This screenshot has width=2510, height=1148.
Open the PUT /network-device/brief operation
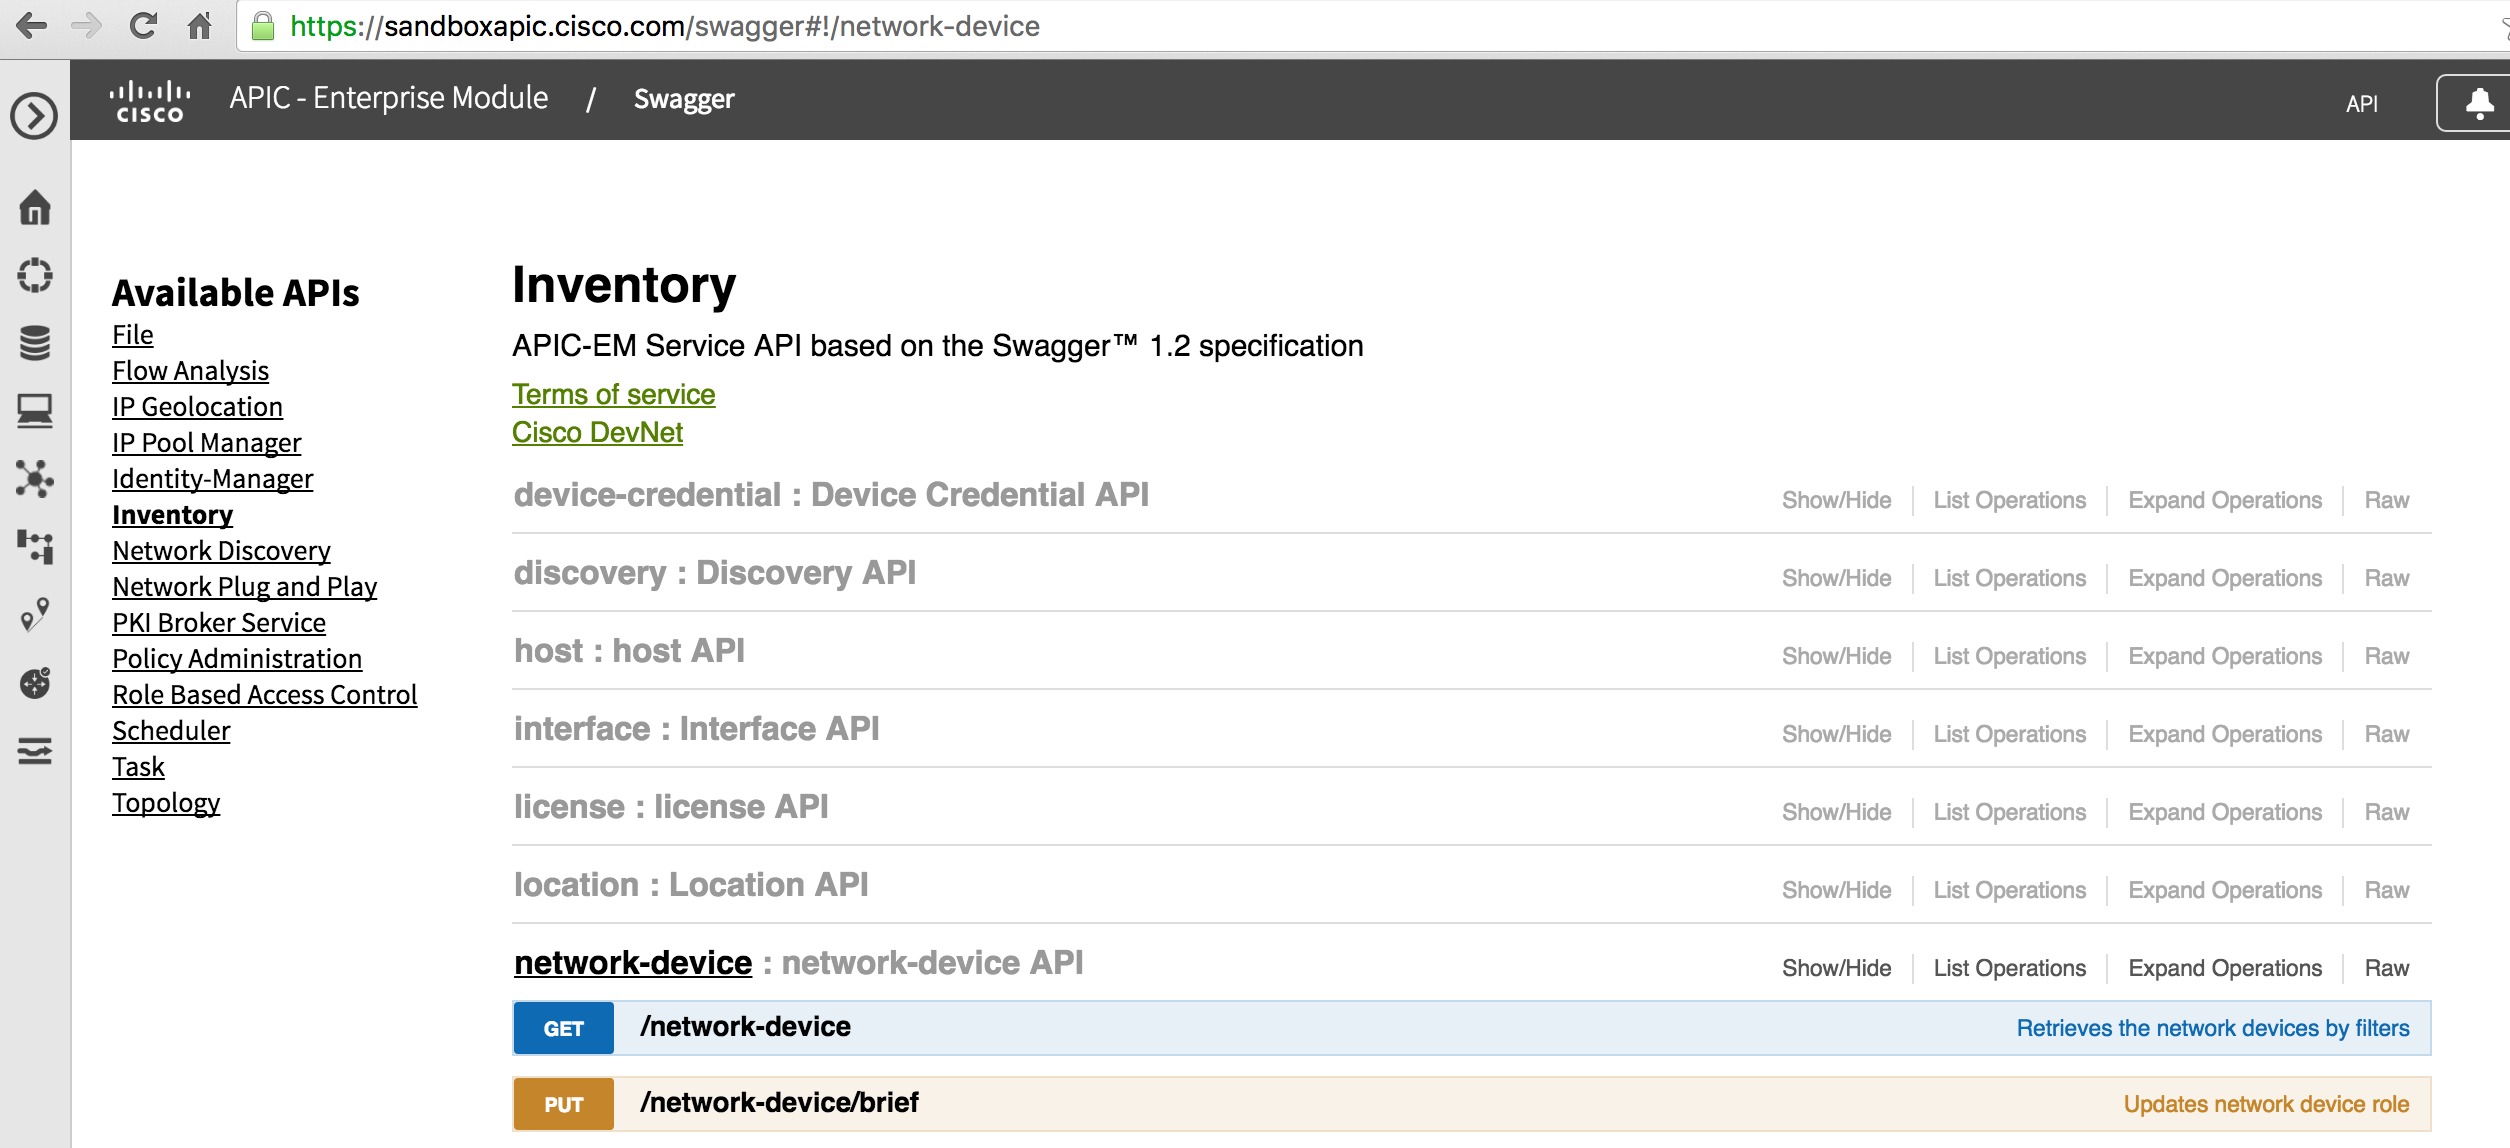click(1472, 1104)
